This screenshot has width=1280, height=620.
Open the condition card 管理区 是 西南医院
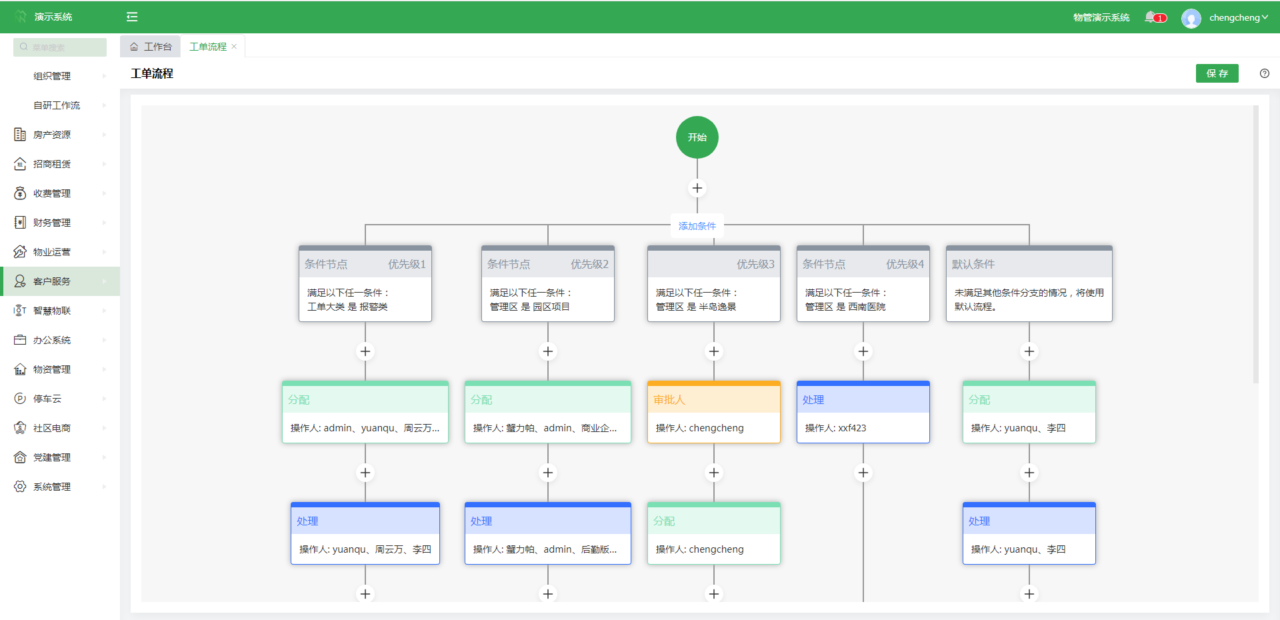click(x=863, y=284)
